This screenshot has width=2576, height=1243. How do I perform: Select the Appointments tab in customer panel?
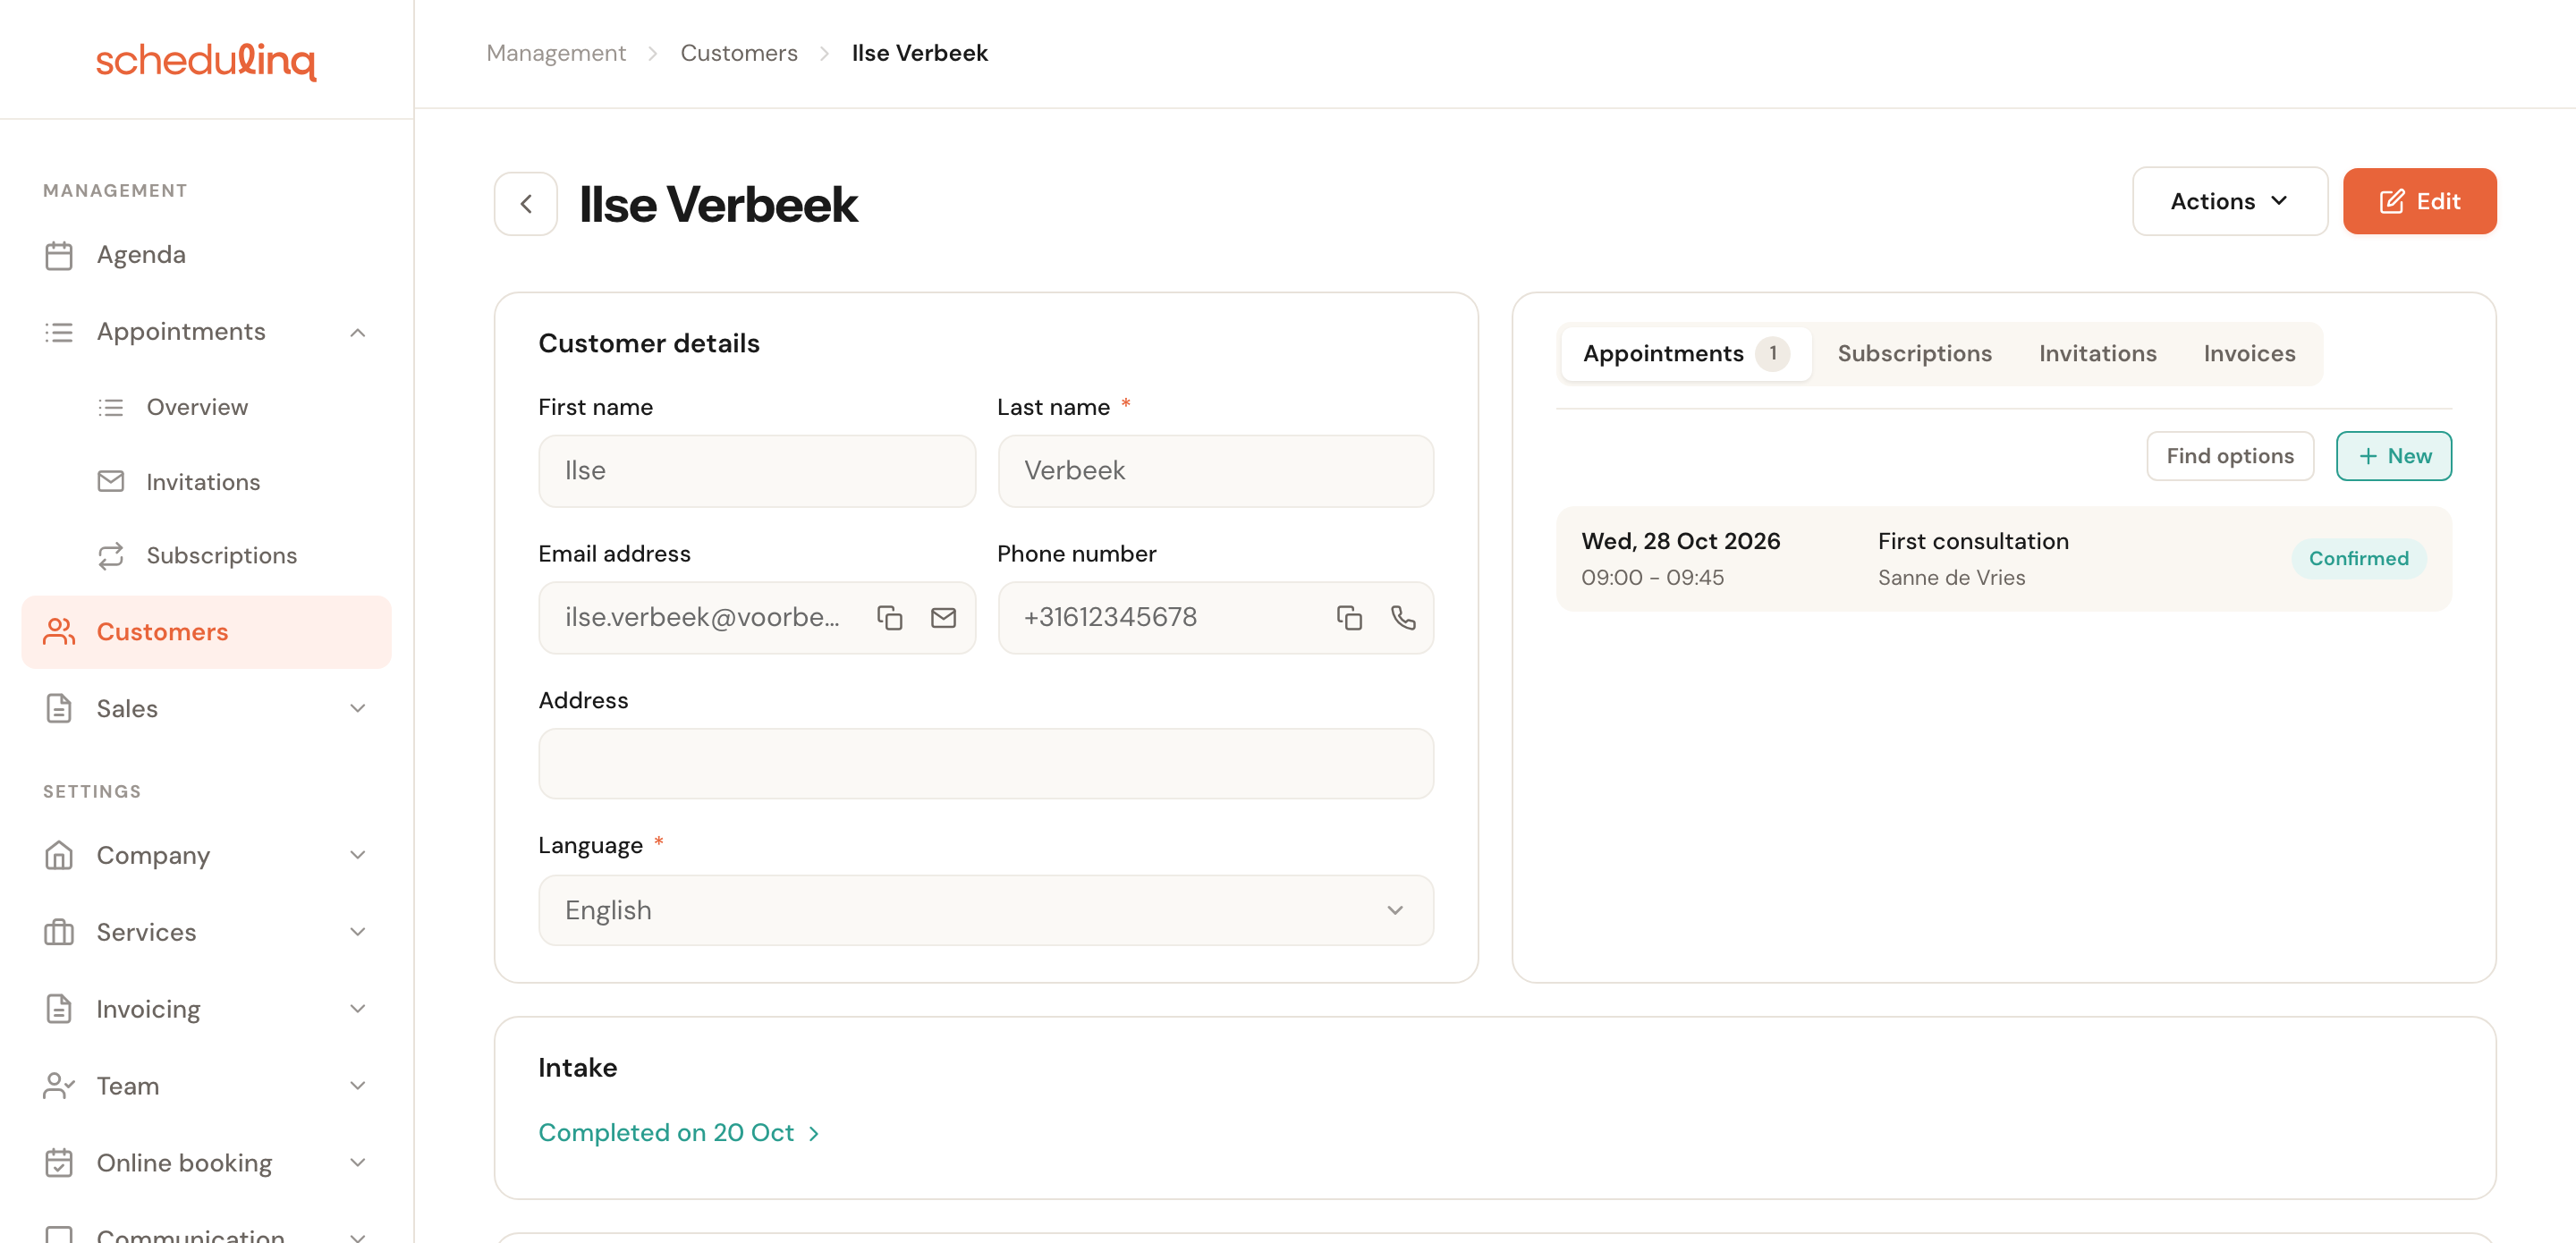(x=1686, y=354)
